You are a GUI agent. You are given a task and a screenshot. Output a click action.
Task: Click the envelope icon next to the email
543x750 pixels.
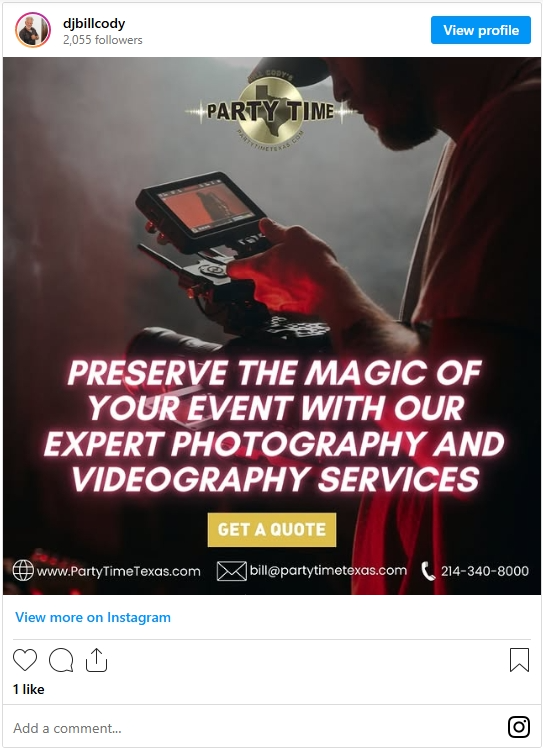[232, 571]
